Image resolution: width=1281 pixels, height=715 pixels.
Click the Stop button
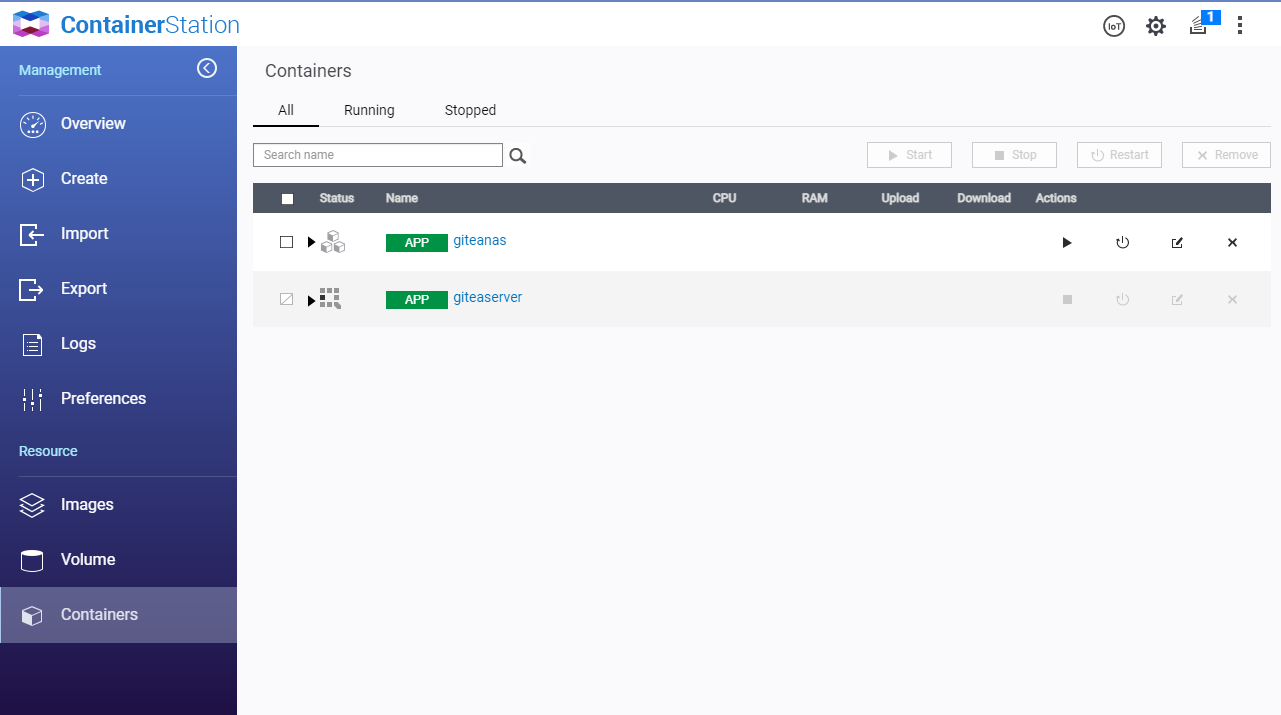click(1014, 155)
